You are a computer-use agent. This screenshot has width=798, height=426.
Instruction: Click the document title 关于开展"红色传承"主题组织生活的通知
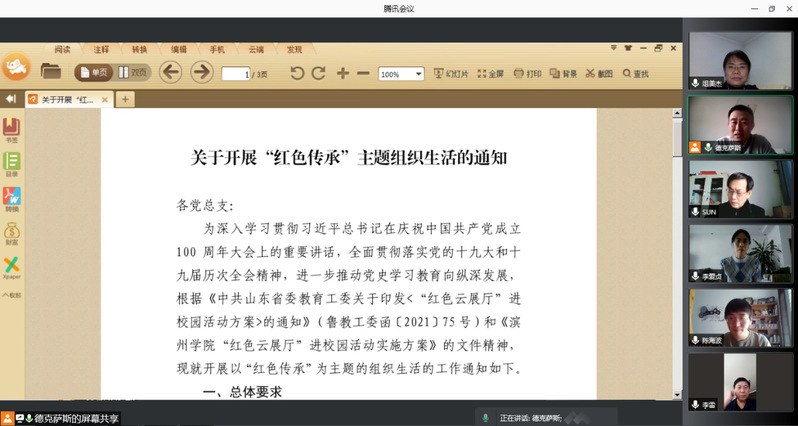click(x=349, y=158)
